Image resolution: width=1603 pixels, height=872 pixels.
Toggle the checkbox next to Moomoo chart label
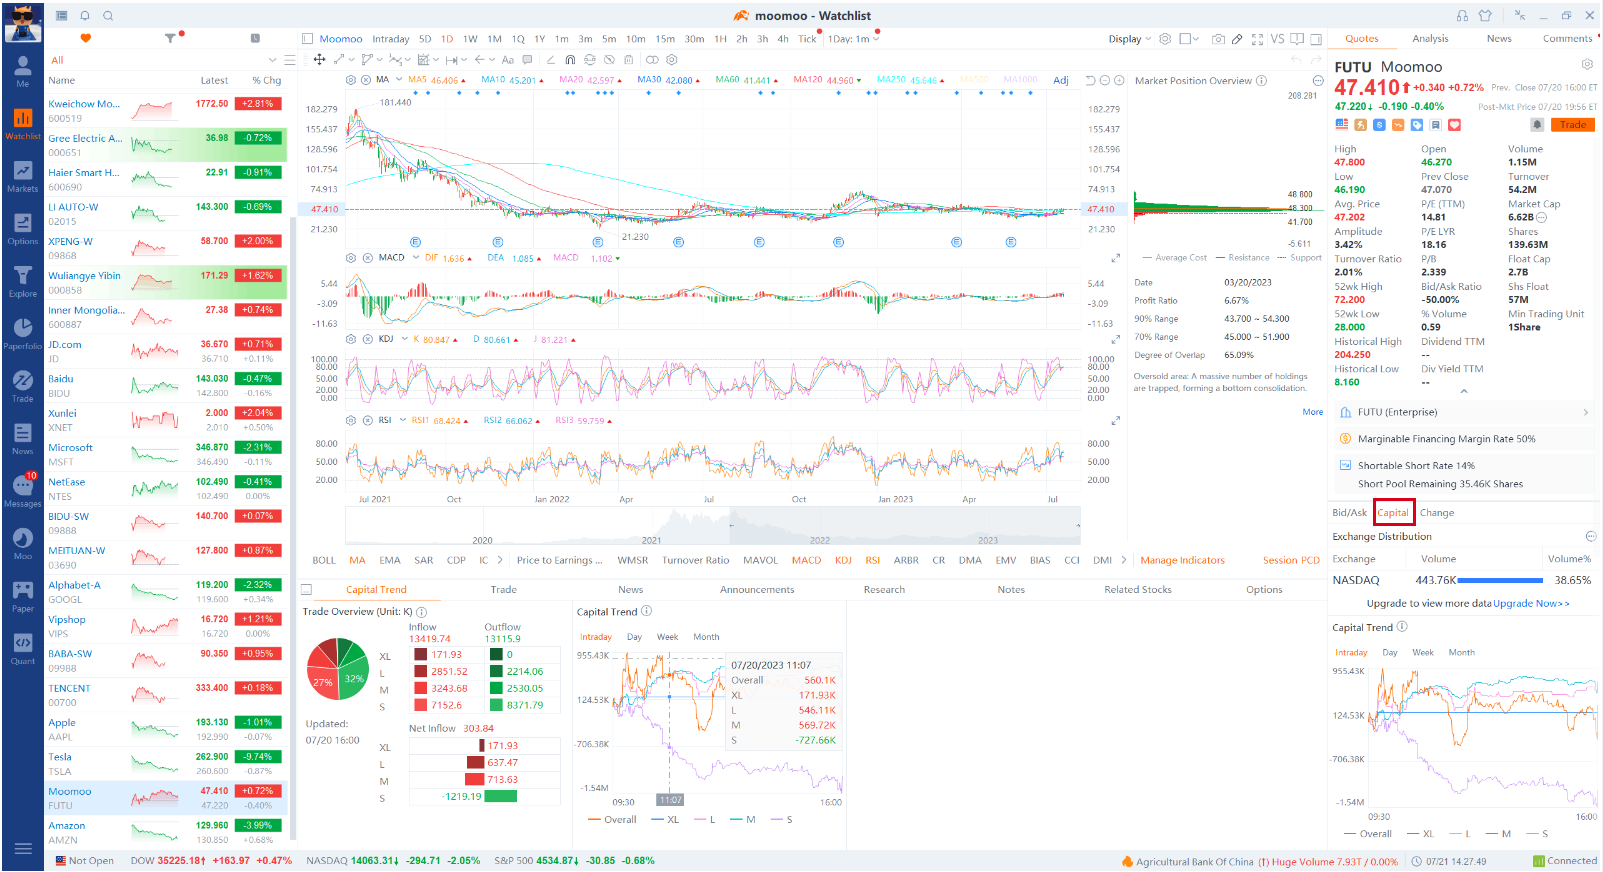(309, 39)
